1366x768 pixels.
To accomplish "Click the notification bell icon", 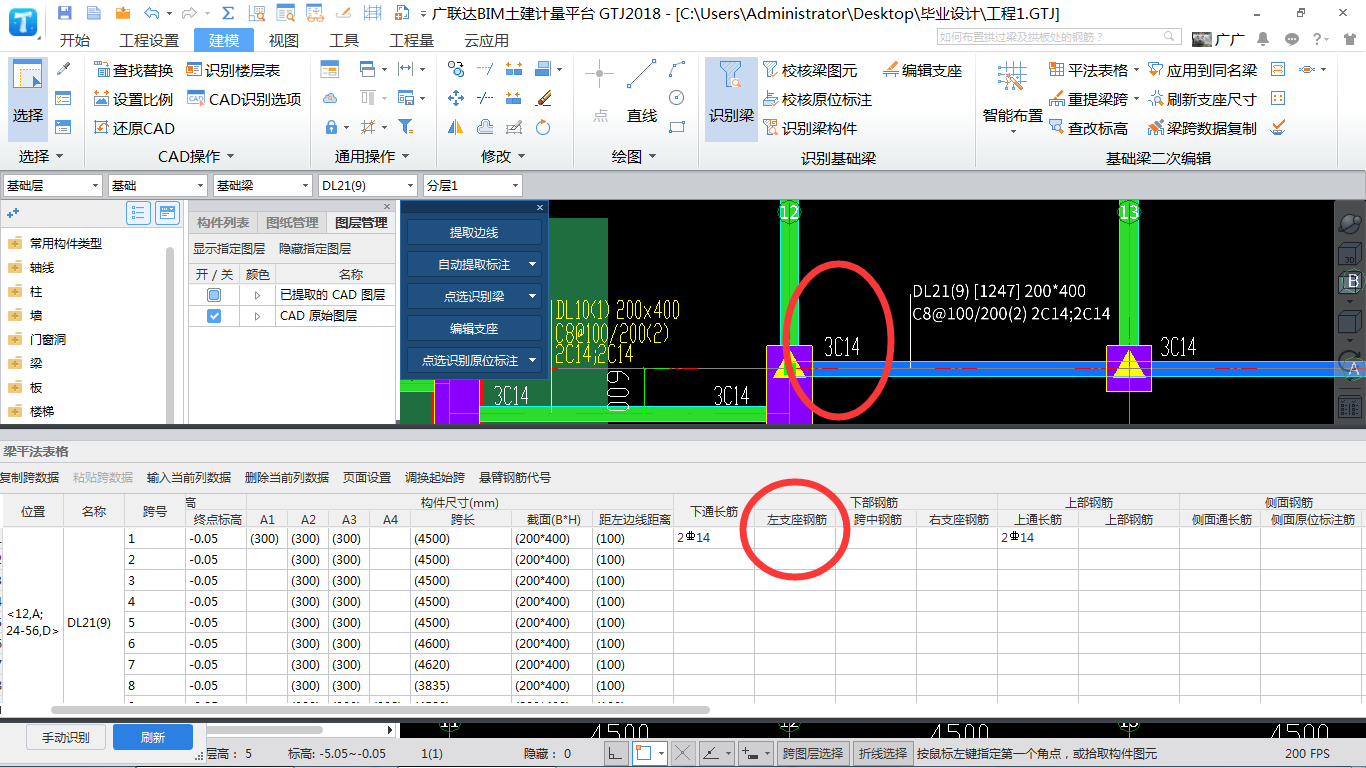I will click(1263, 39).
